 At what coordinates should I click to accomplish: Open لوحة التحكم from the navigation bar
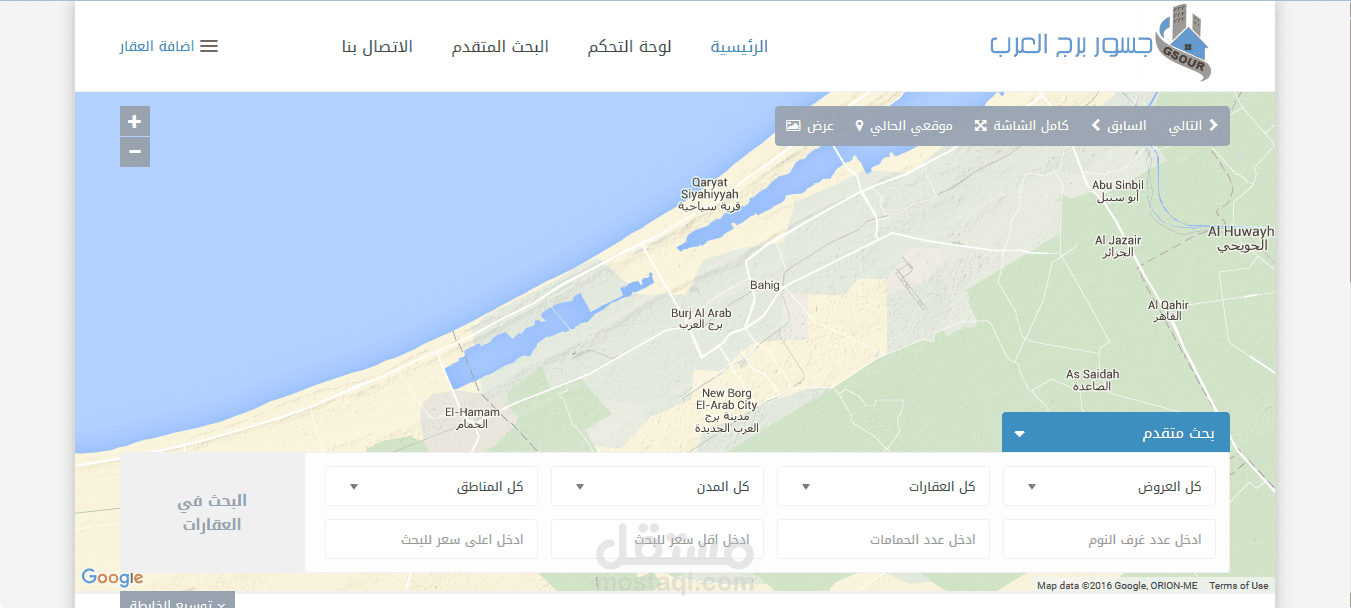pyautogui.click(x=629, y=46)
